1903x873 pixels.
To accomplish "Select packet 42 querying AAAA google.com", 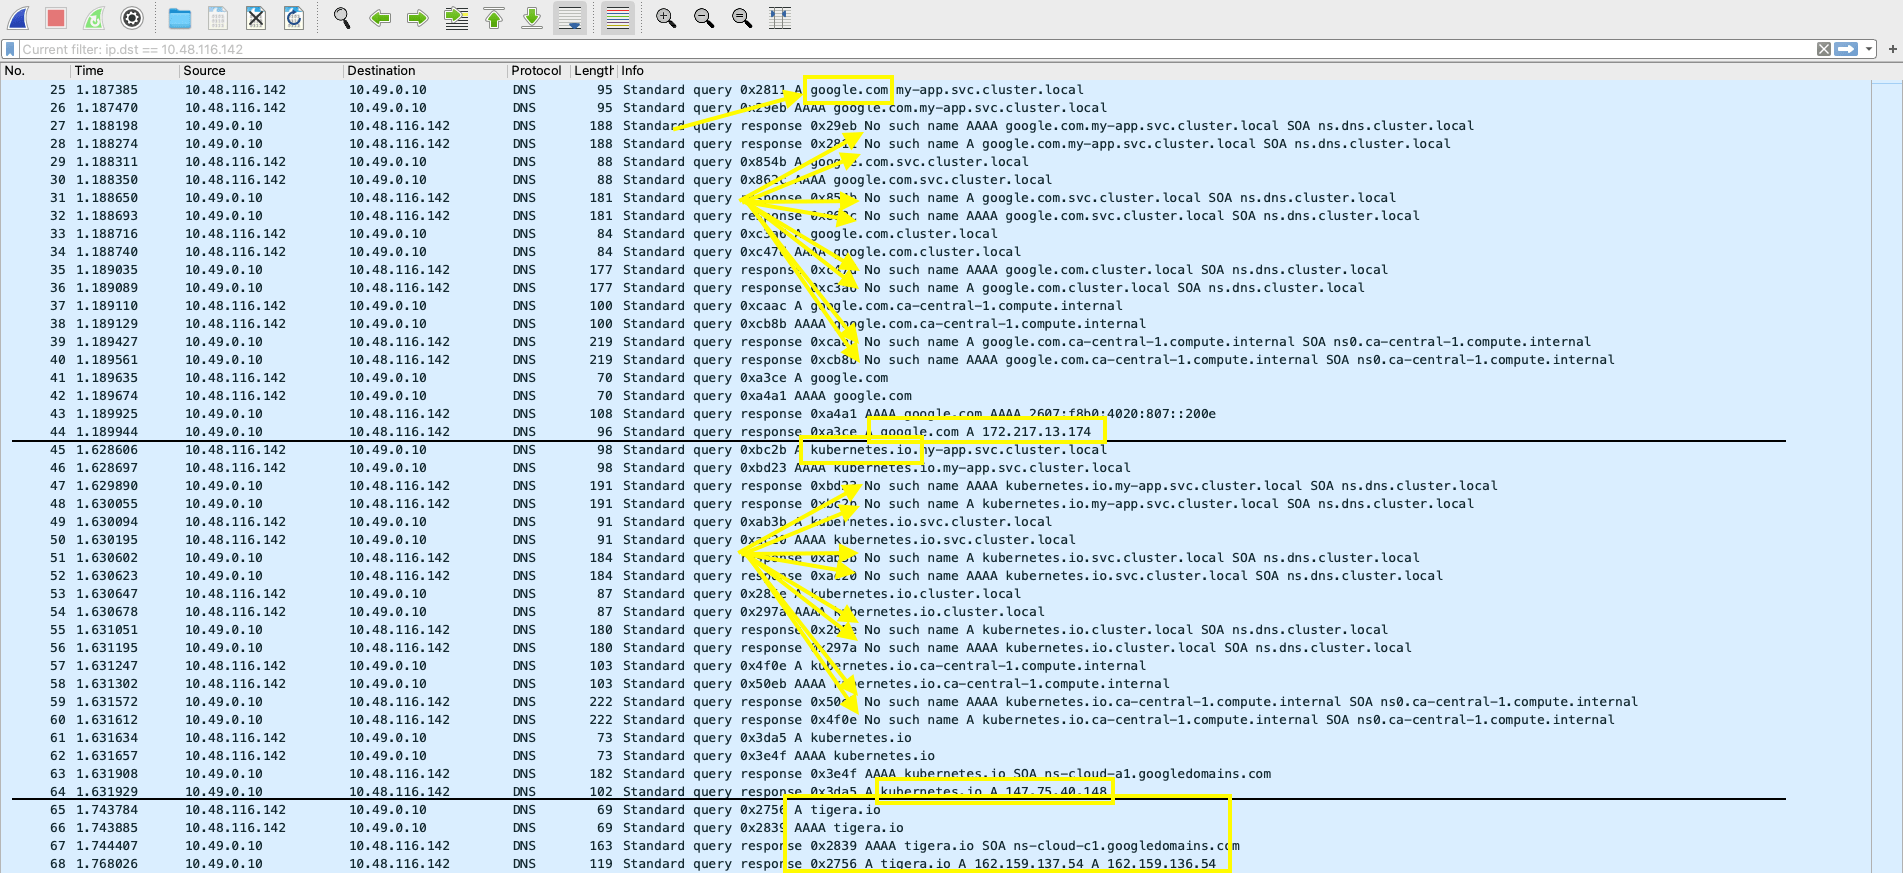I will coord(935,396).
